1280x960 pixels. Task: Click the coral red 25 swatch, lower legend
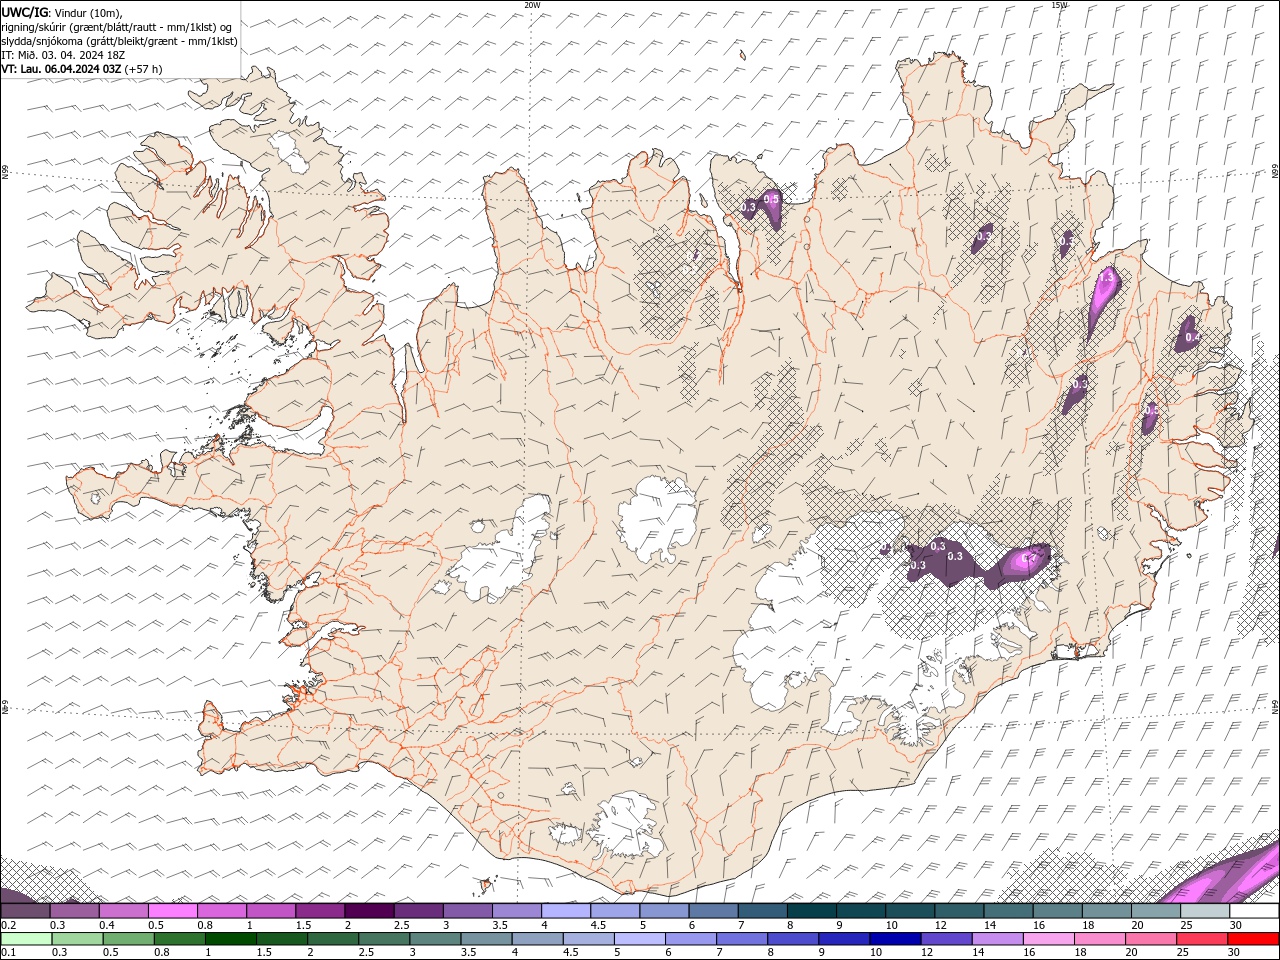(x=1201, y=938)
